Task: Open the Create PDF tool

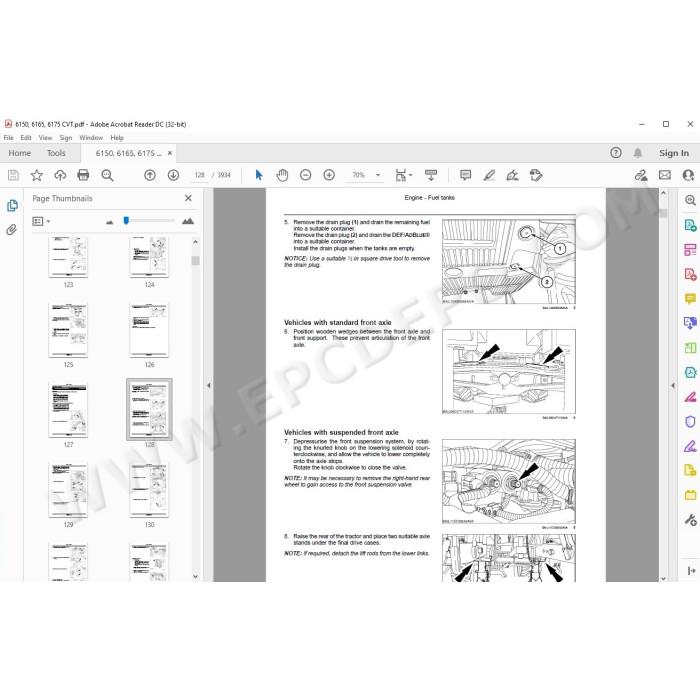Action: [690, 274]
